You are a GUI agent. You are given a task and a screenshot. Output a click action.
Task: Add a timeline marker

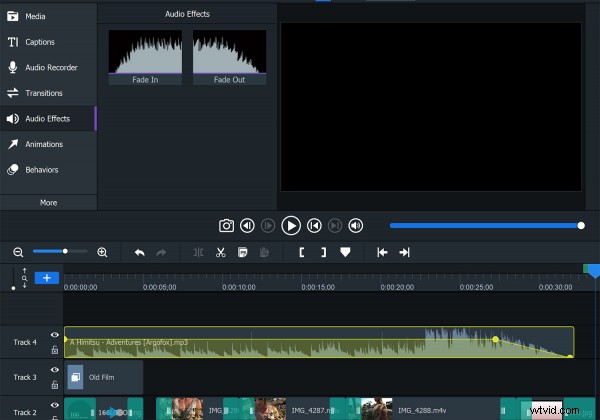(x=345, y=252)
